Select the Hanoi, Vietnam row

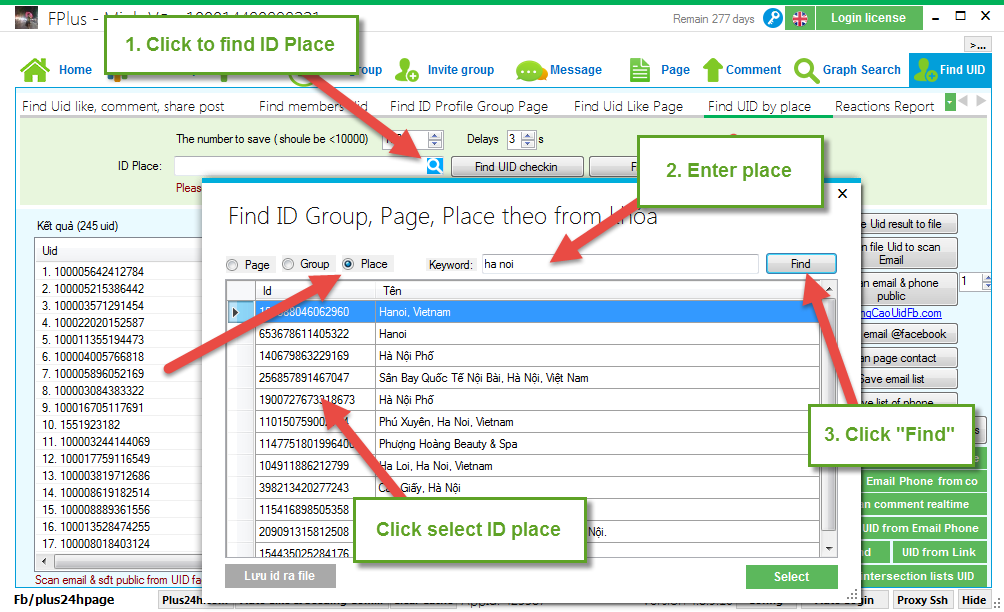point(524,312)
